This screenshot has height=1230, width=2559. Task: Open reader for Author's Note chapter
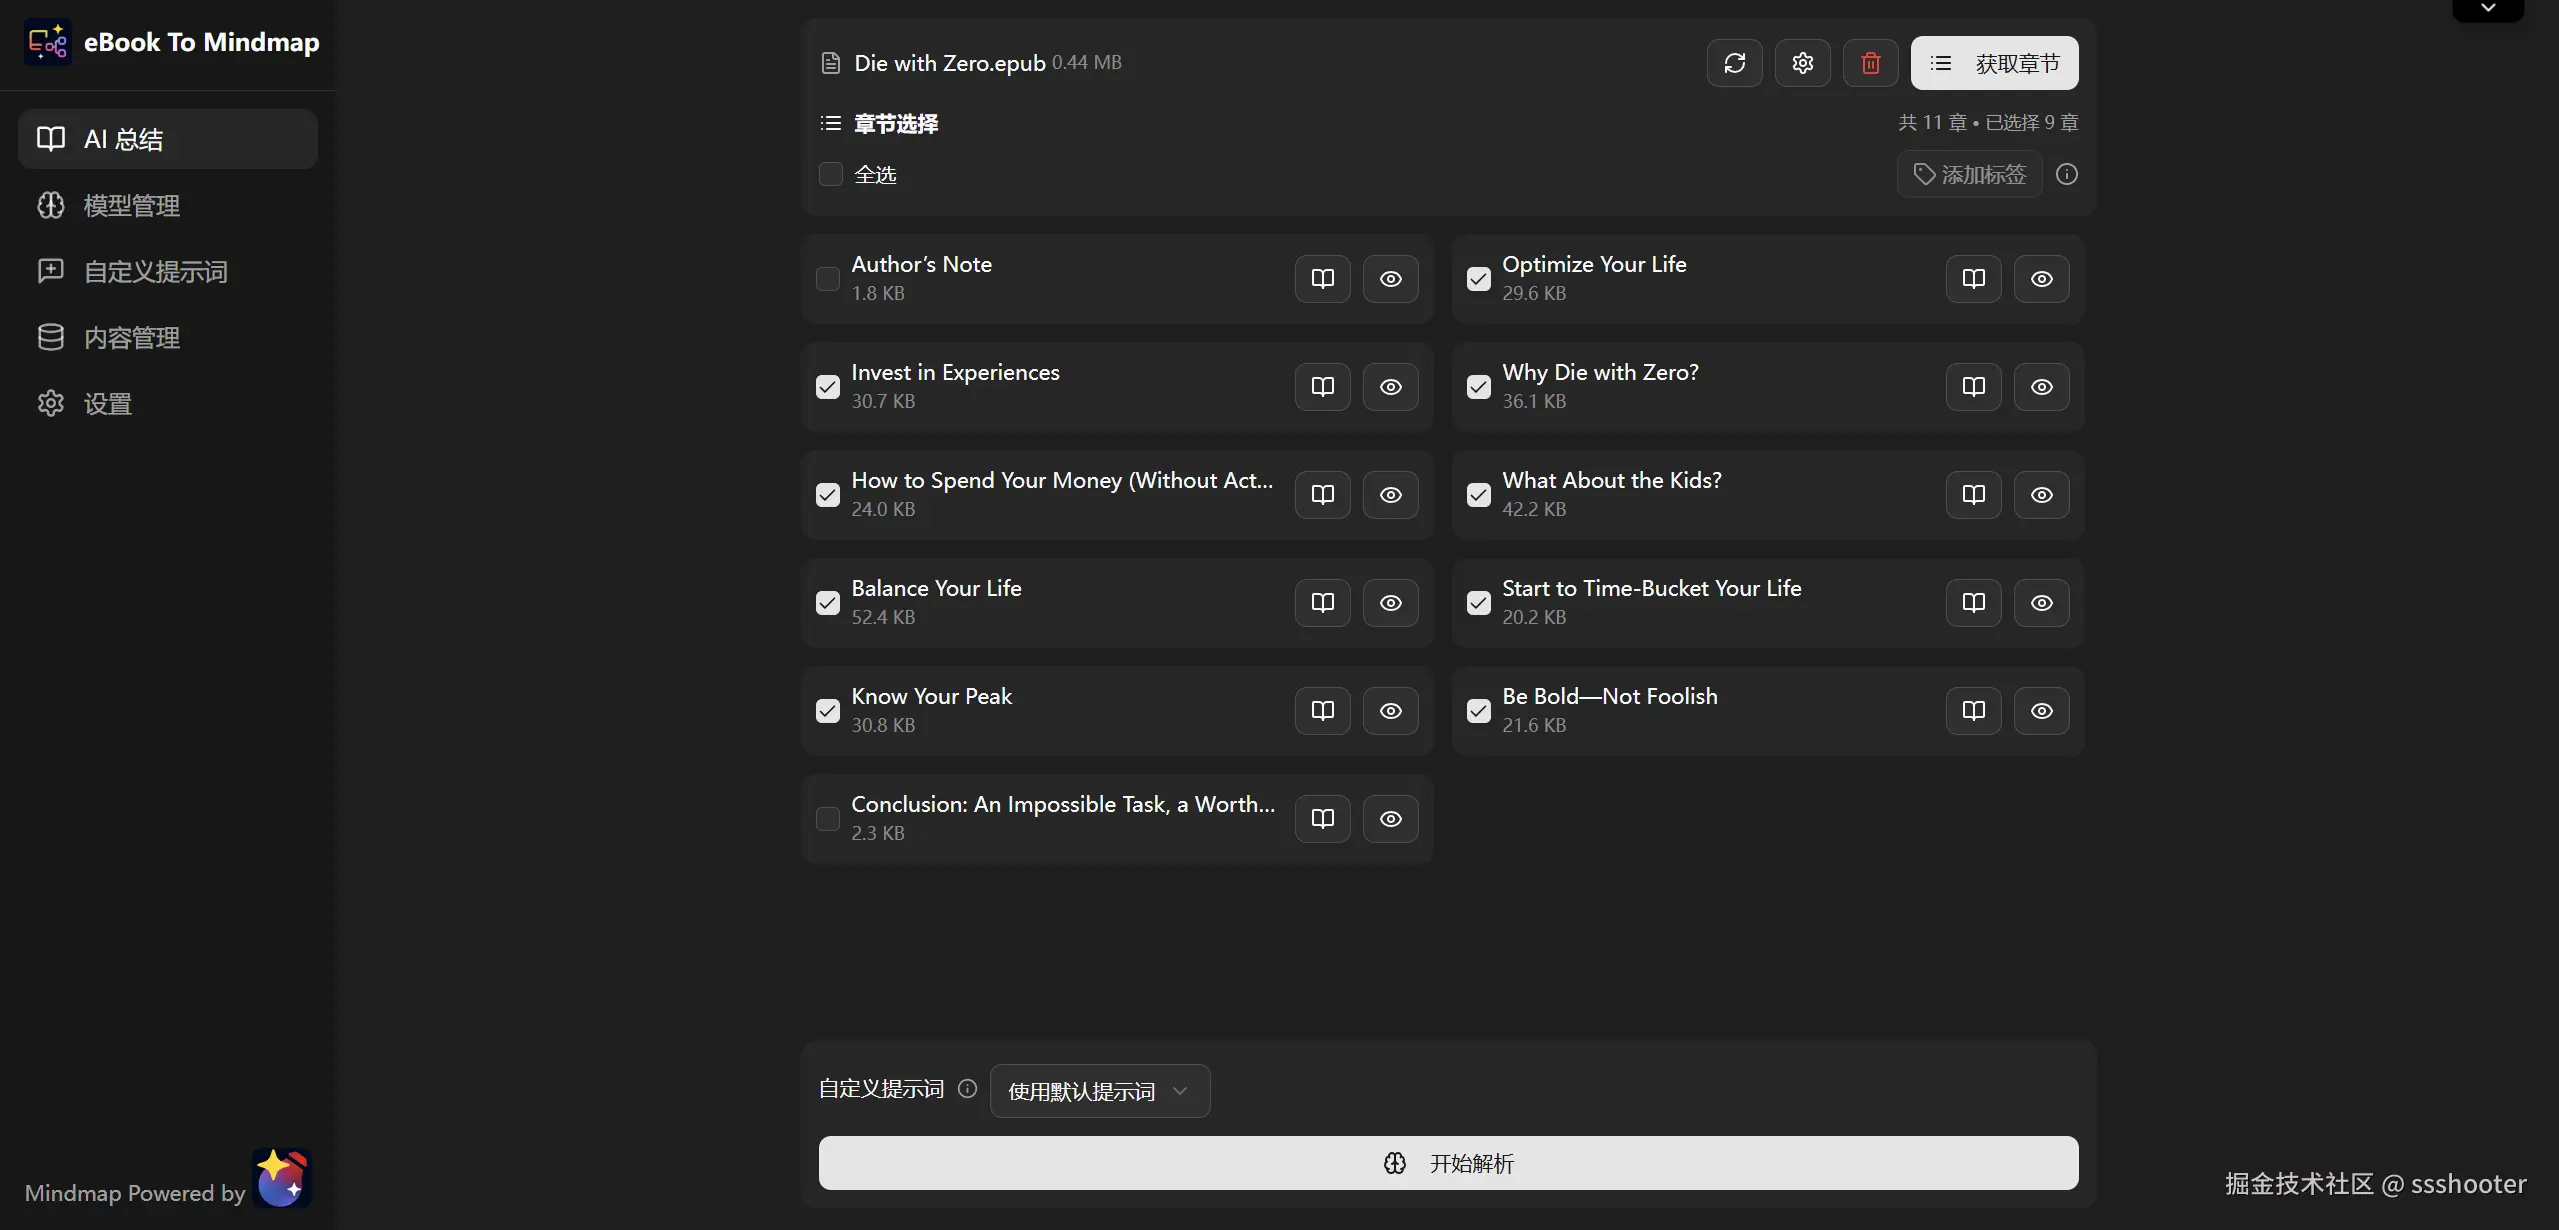(x=1322, y=279)
